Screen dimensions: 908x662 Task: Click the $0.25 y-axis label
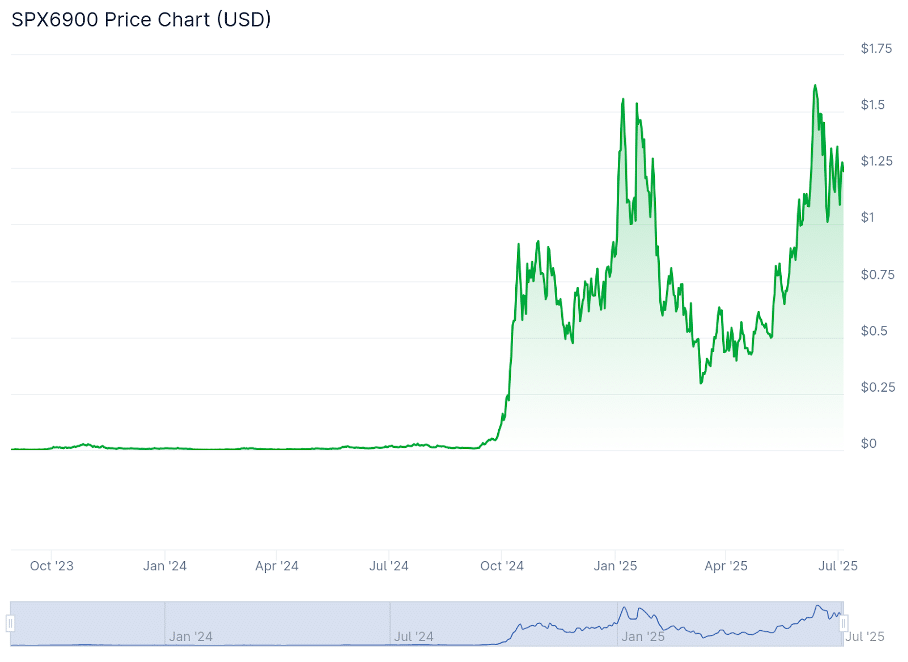pos(876,387)
